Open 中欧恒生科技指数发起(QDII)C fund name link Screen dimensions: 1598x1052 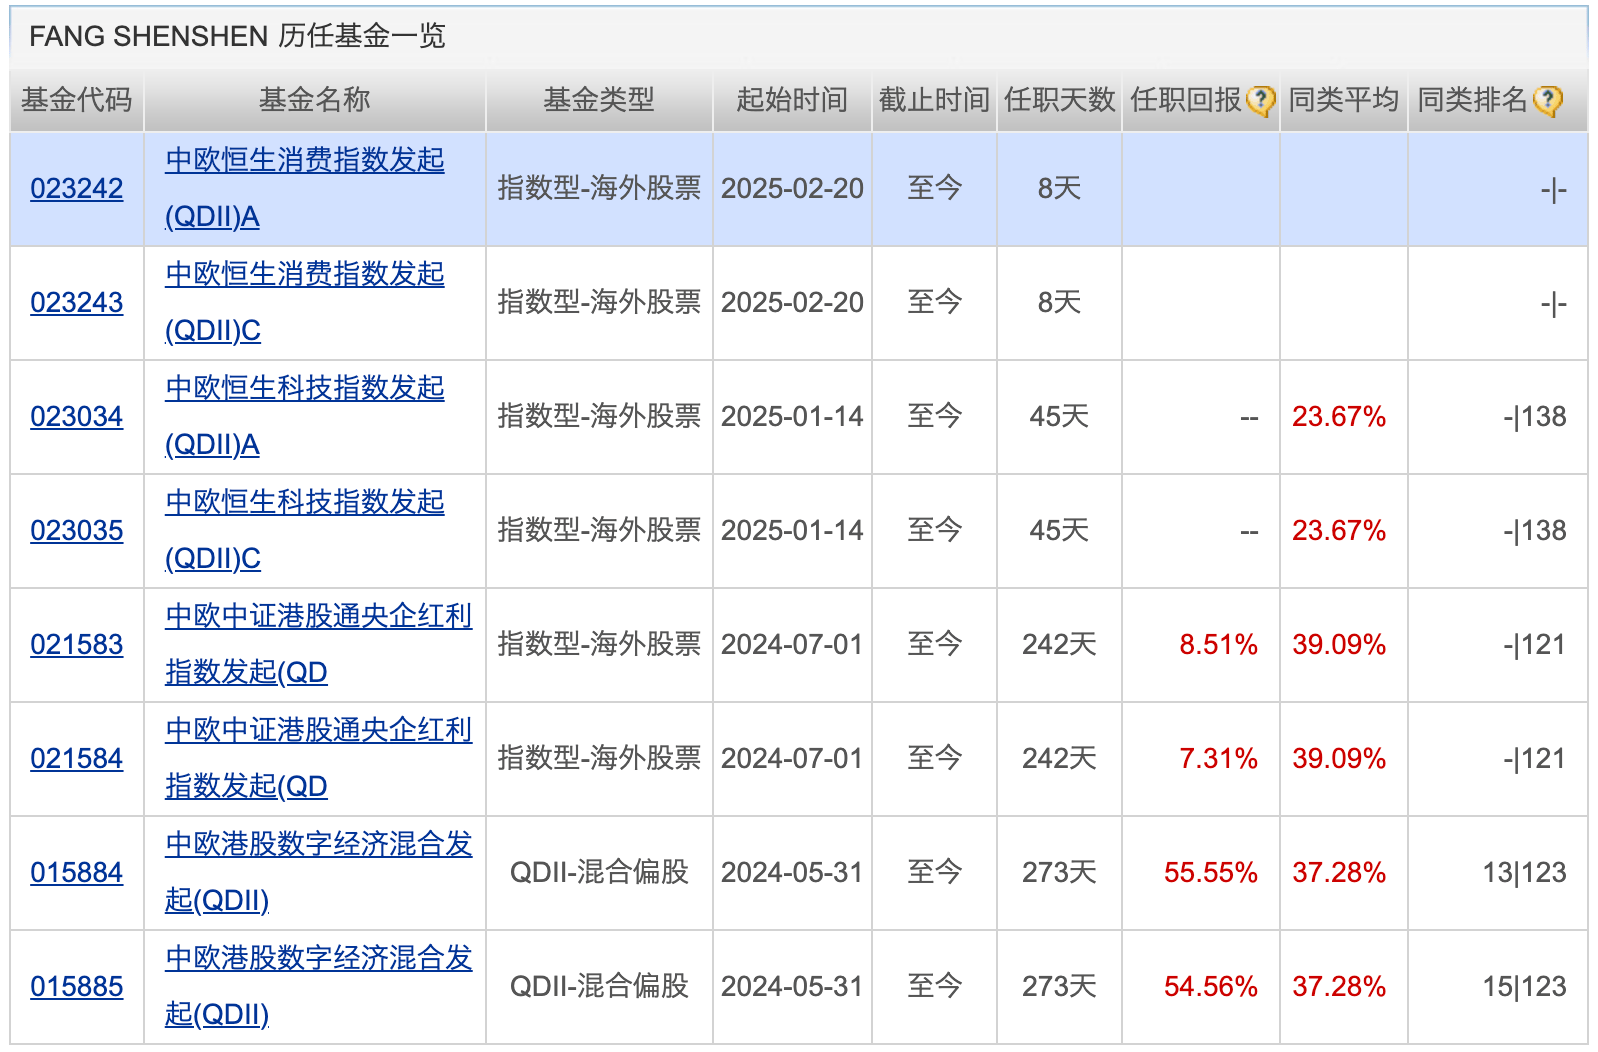click(x=304, y=503)
